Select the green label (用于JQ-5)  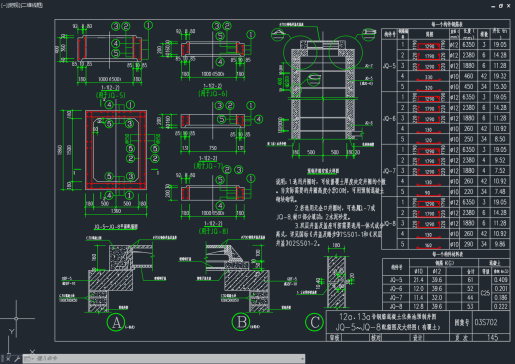(x=110, y=95)
